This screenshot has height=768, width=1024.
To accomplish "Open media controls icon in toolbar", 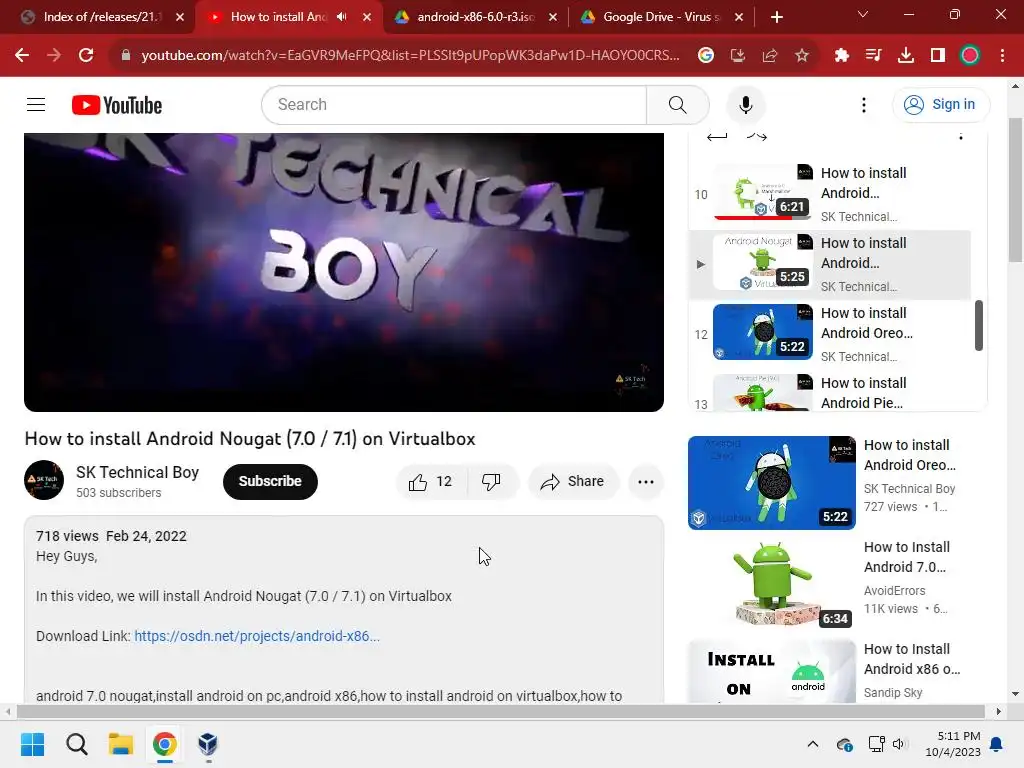I will click(873, 56).
